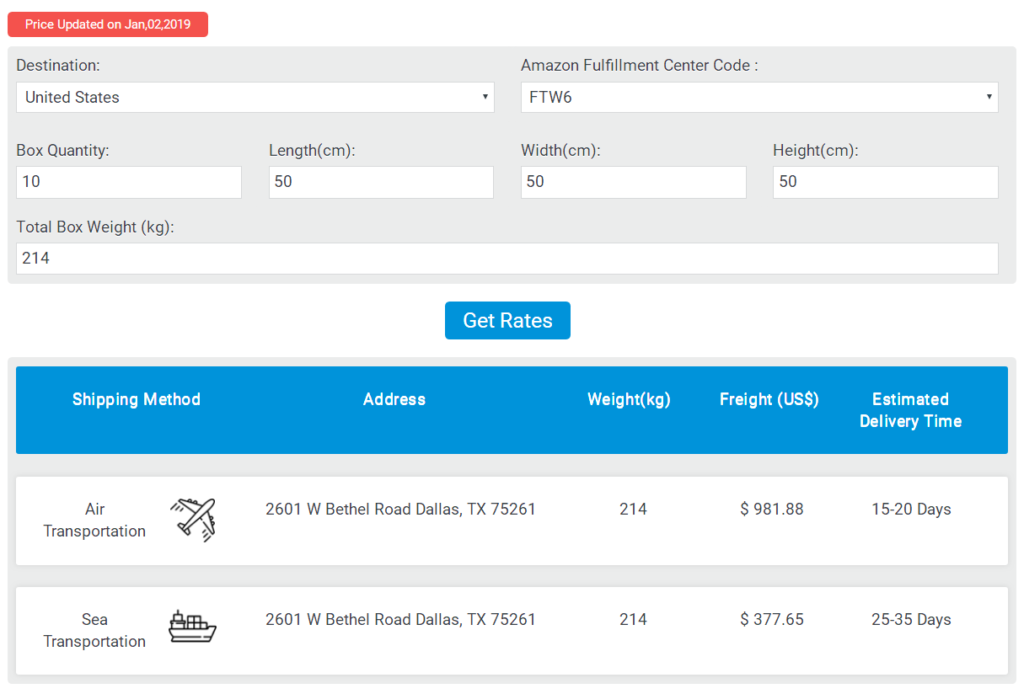Screen dimensions: 1024x694
Task: Select the Air Transportation row label
Action: tap(94, 520)
